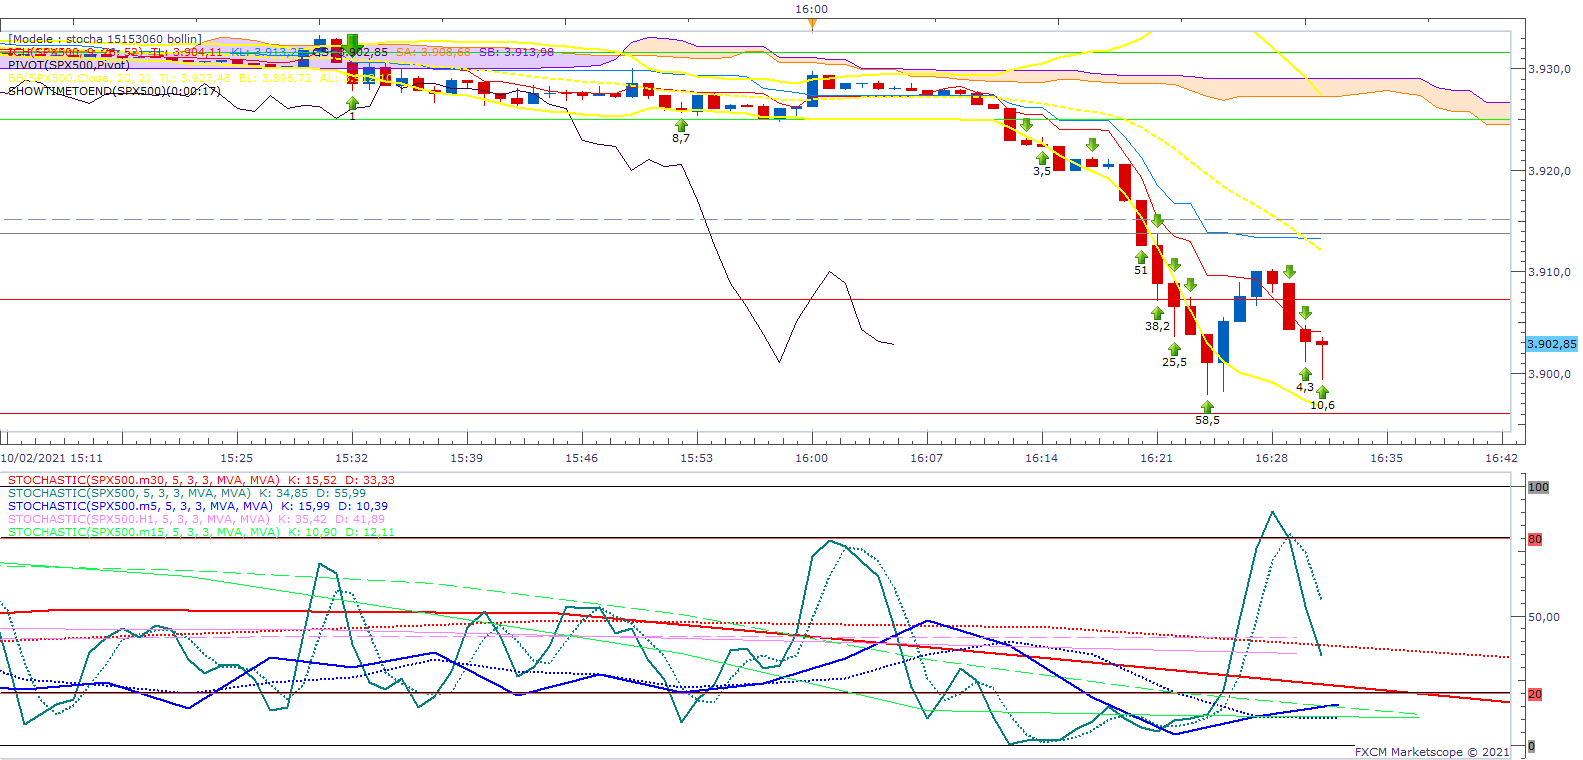The image size is (1583, 760).
Task: Select the up arrow marked 38,2
Action: click(x=1157, y=313)
